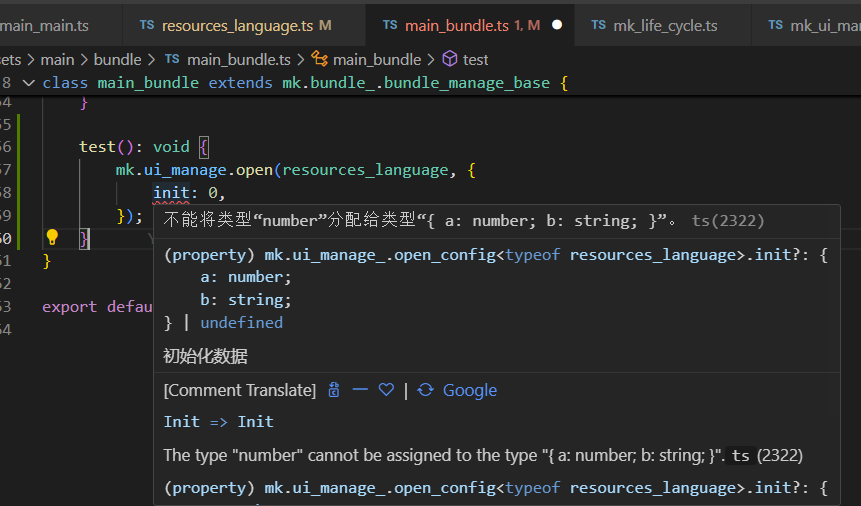Image resolution: width=861 pixels, height=506 pixels.
Task: Click the class symbol icon in breadcrumb
Action: pyautogui.click(x=319, y=60)
